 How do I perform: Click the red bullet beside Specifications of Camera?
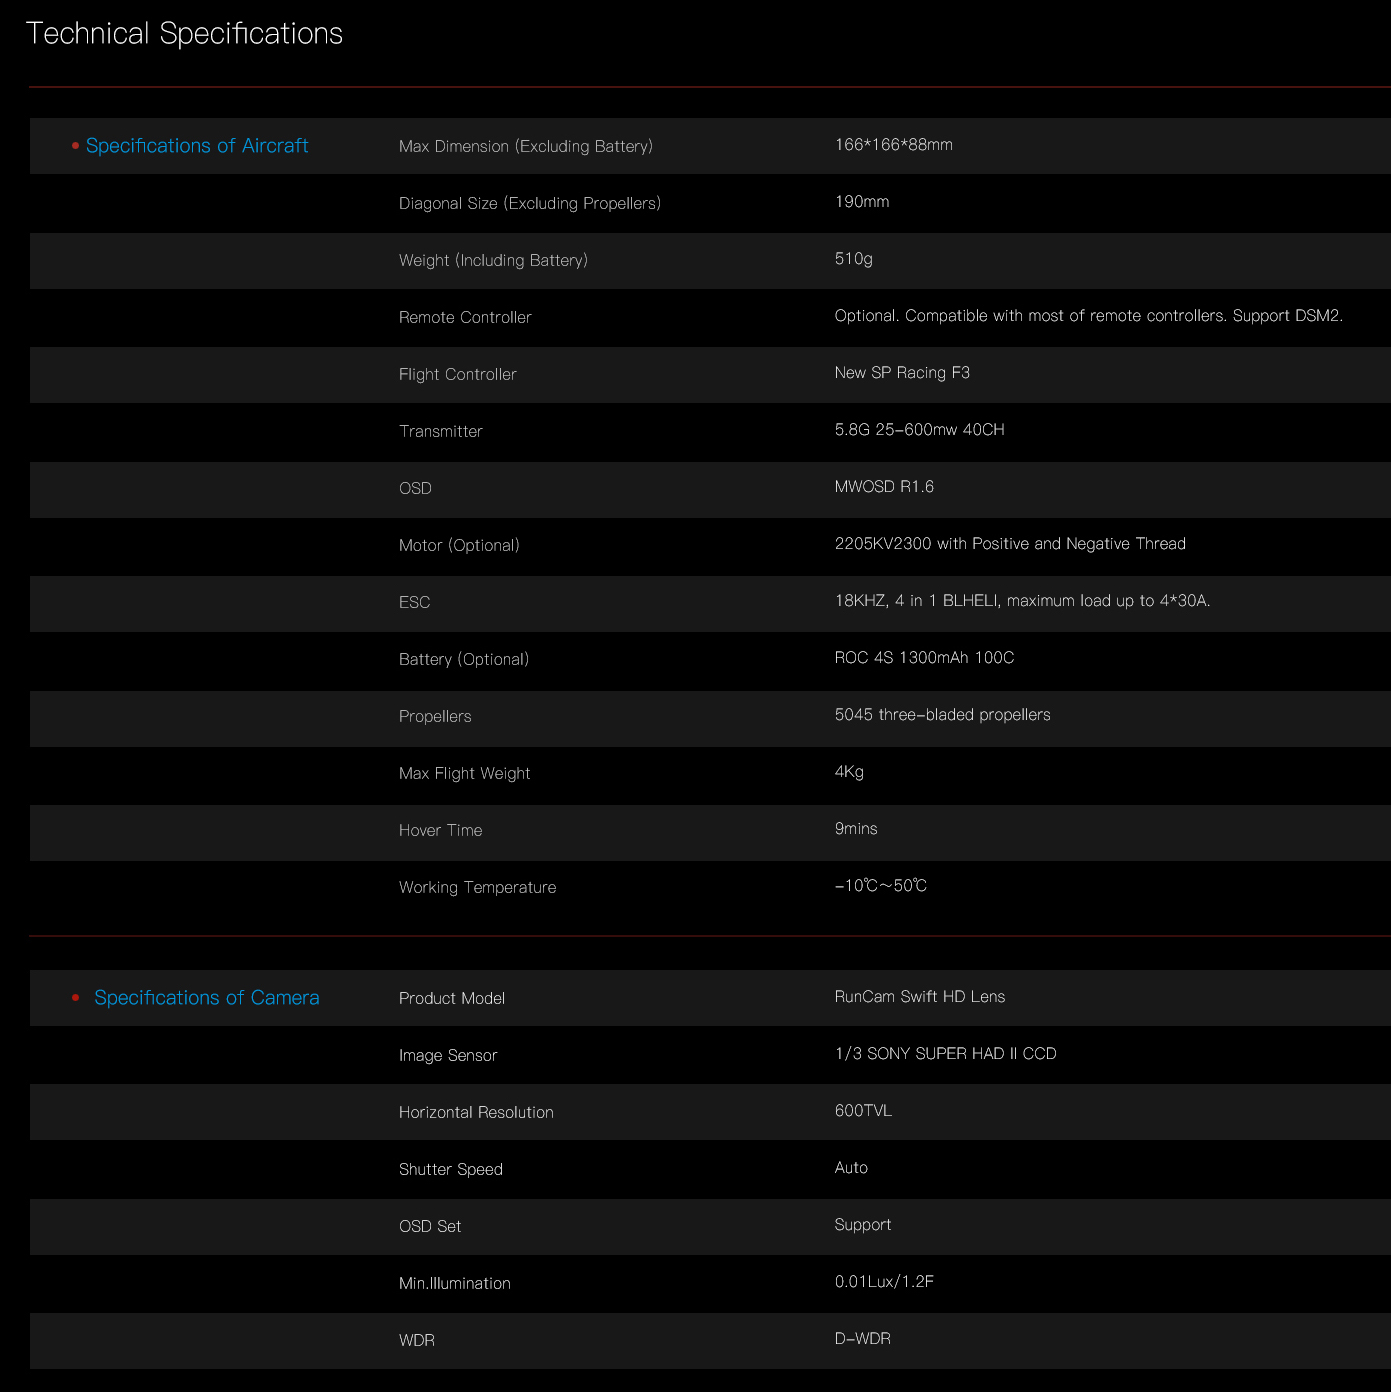(75, 998)
